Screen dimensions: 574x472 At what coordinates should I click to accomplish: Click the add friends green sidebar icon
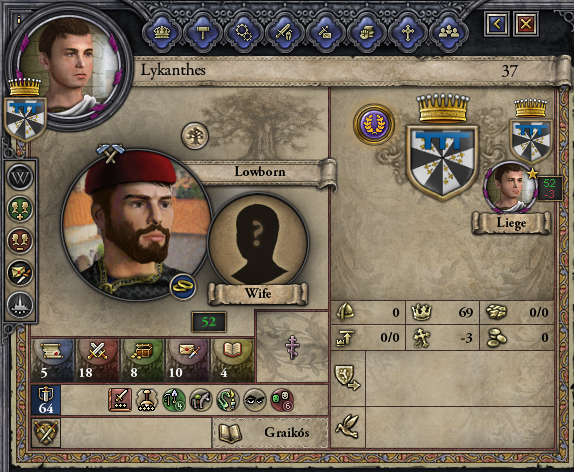coord(20,210)
